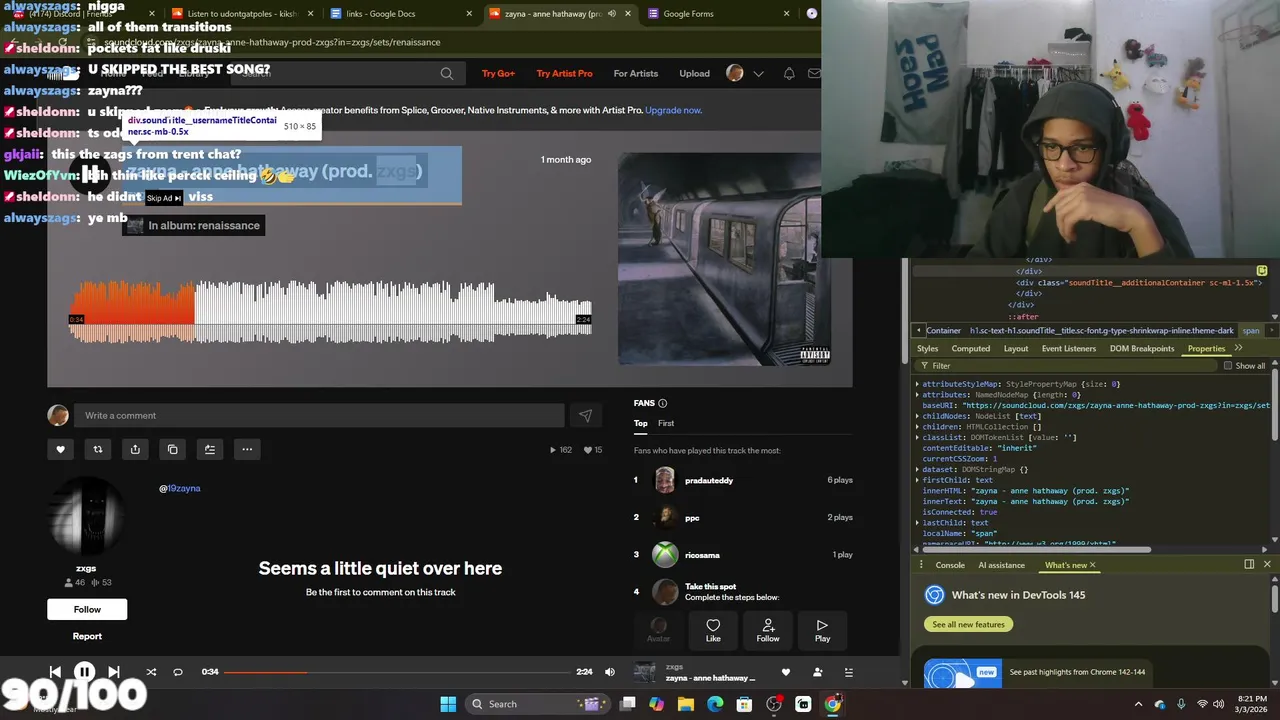Click the Properties Filter input field
1280x720 pixels.
[1070, 366]
